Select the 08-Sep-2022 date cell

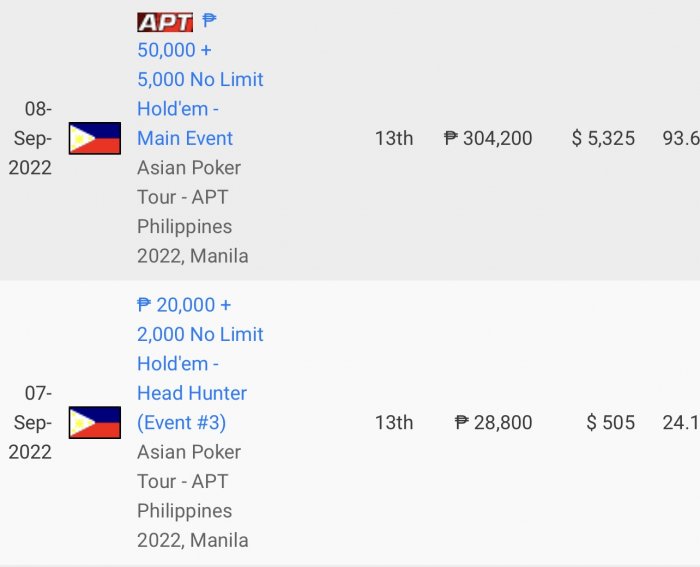(x=30, y=138)
